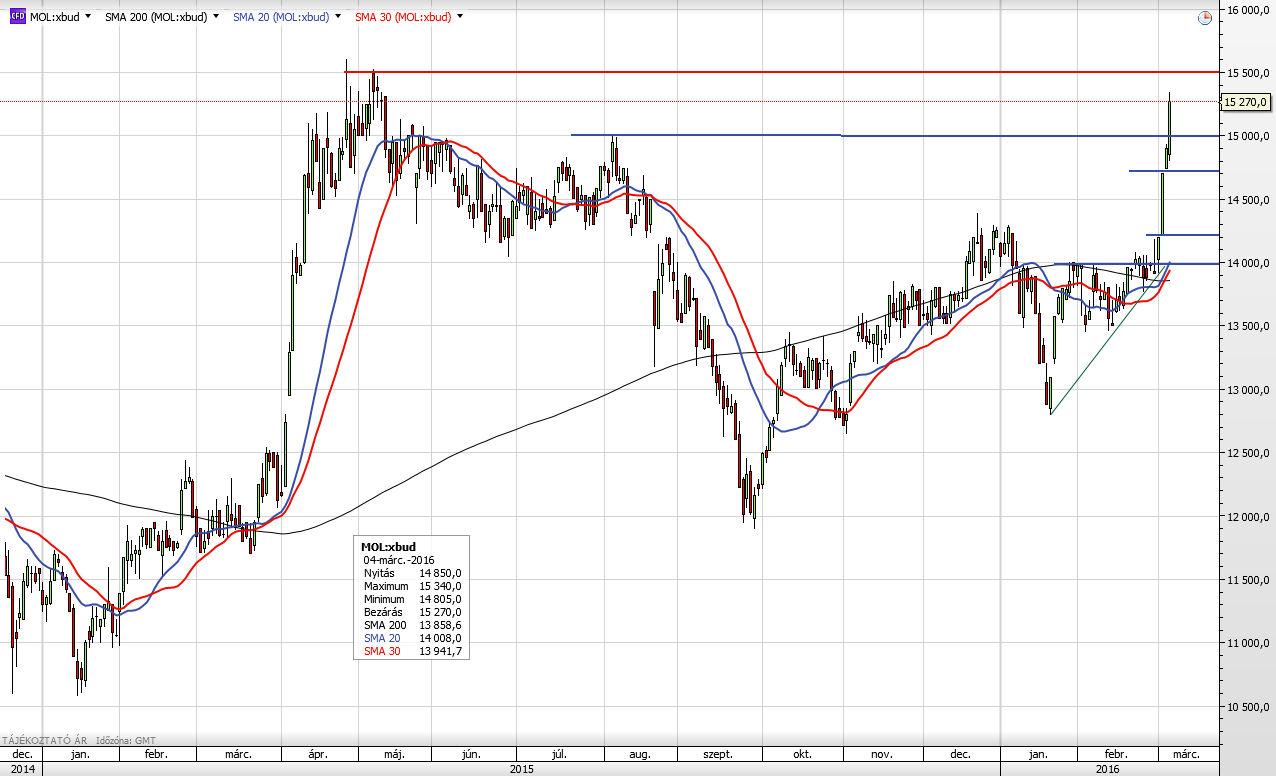Click the Bezárás row in the data box
1276x776 pixels.
pyautogui.click(x=412, y=612)
